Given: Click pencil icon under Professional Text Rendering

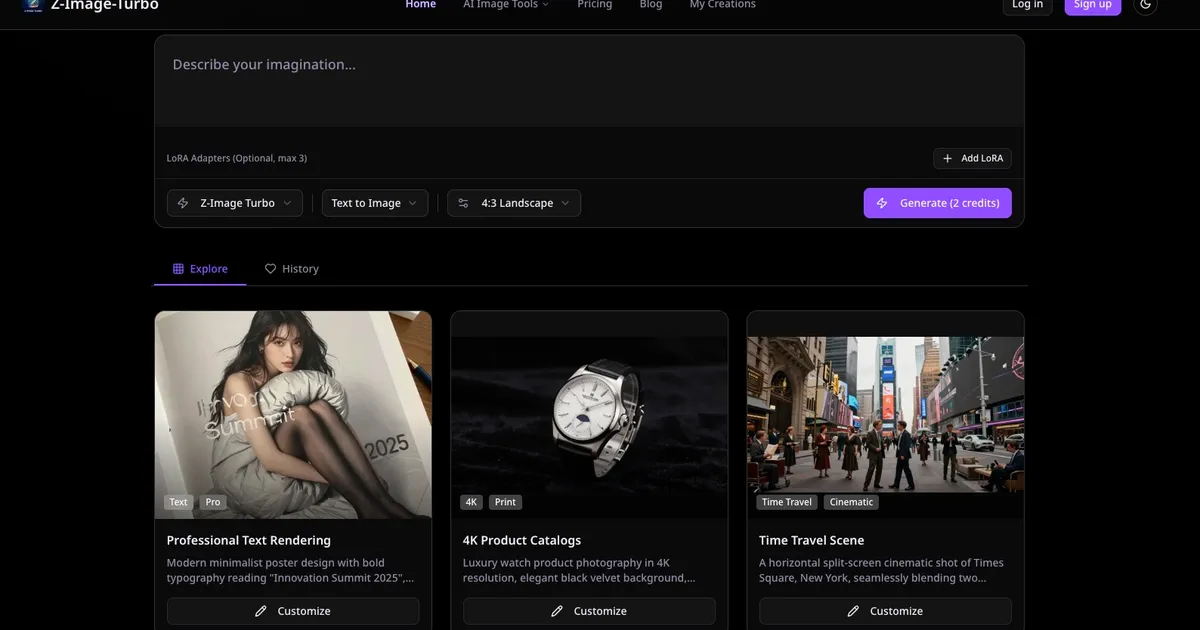Looking at the screenshot, I should (x=261, y=611).
